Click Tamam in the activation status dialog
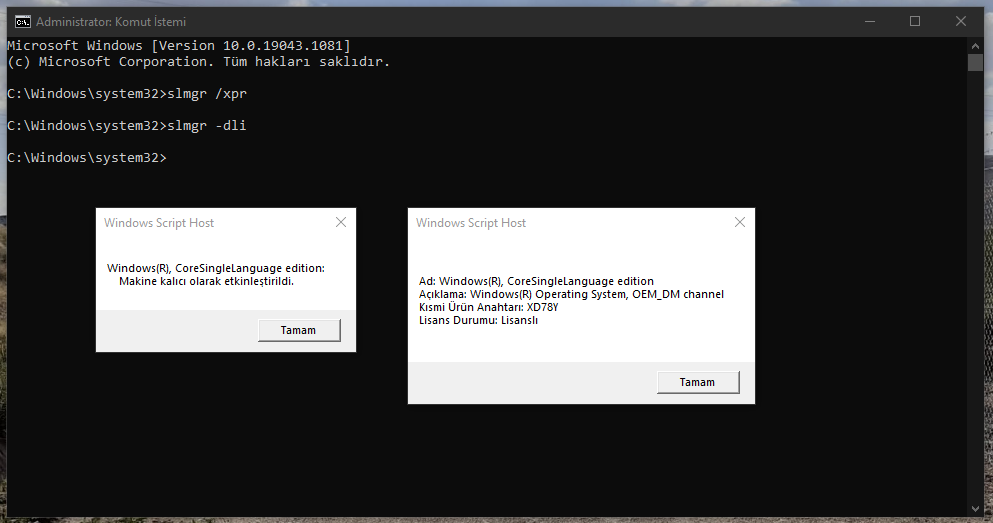 (299, 330)
